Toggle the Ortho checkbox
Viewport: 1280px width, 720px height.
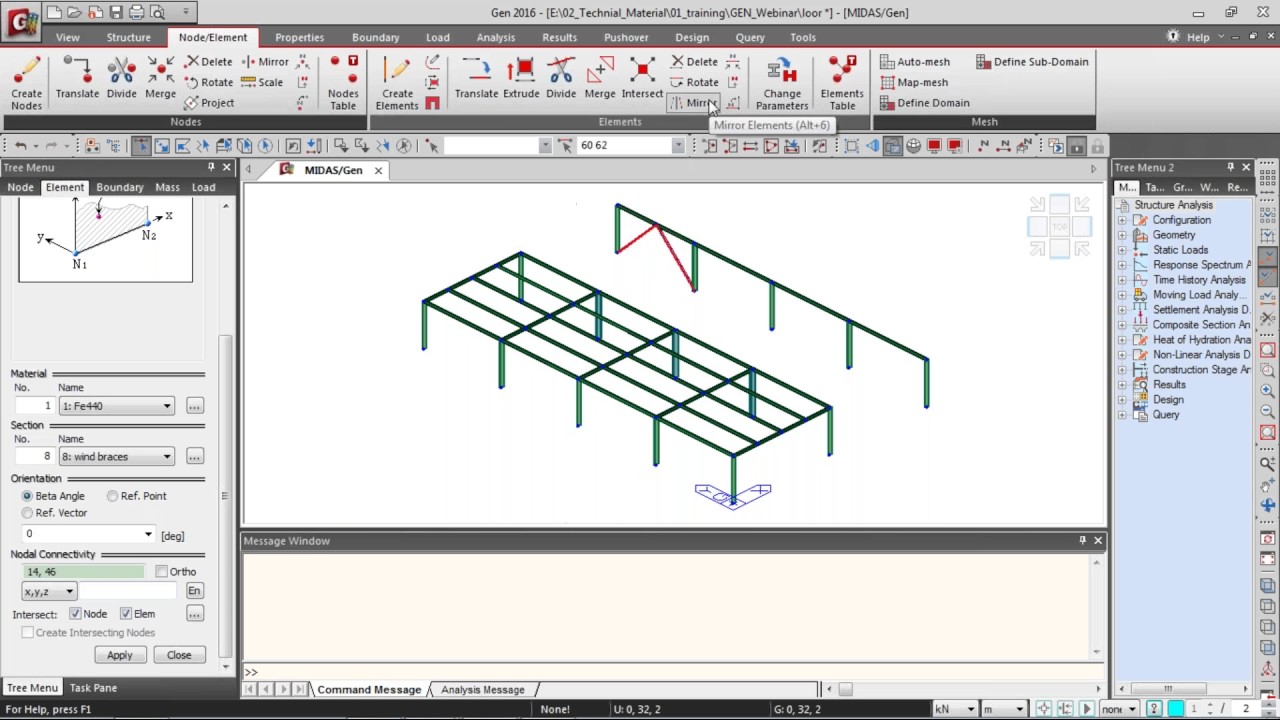click(162, 572)
